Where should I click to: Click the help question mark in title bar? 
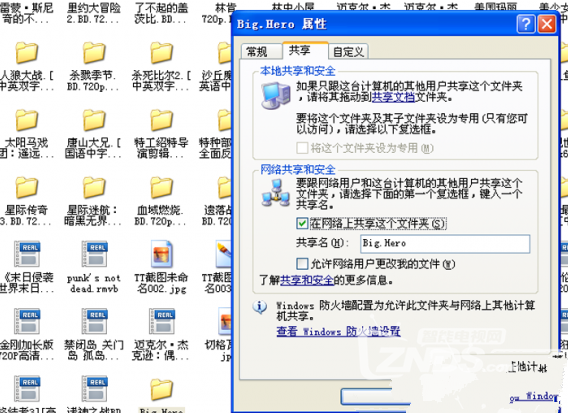tap(526, 24)
